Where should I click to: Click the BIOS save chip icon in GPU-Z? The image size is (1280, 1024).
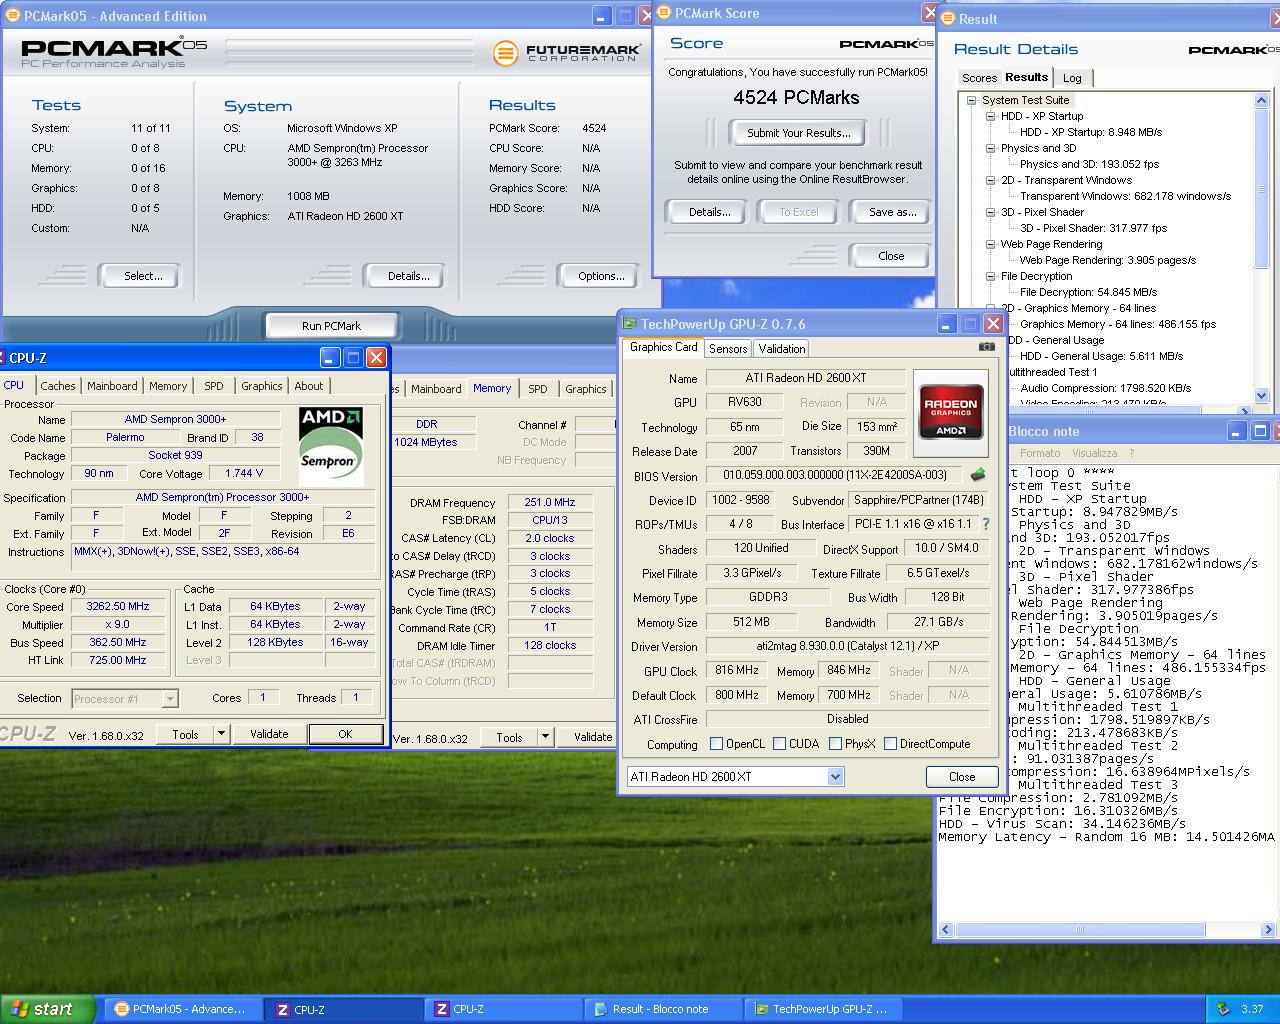977,475
